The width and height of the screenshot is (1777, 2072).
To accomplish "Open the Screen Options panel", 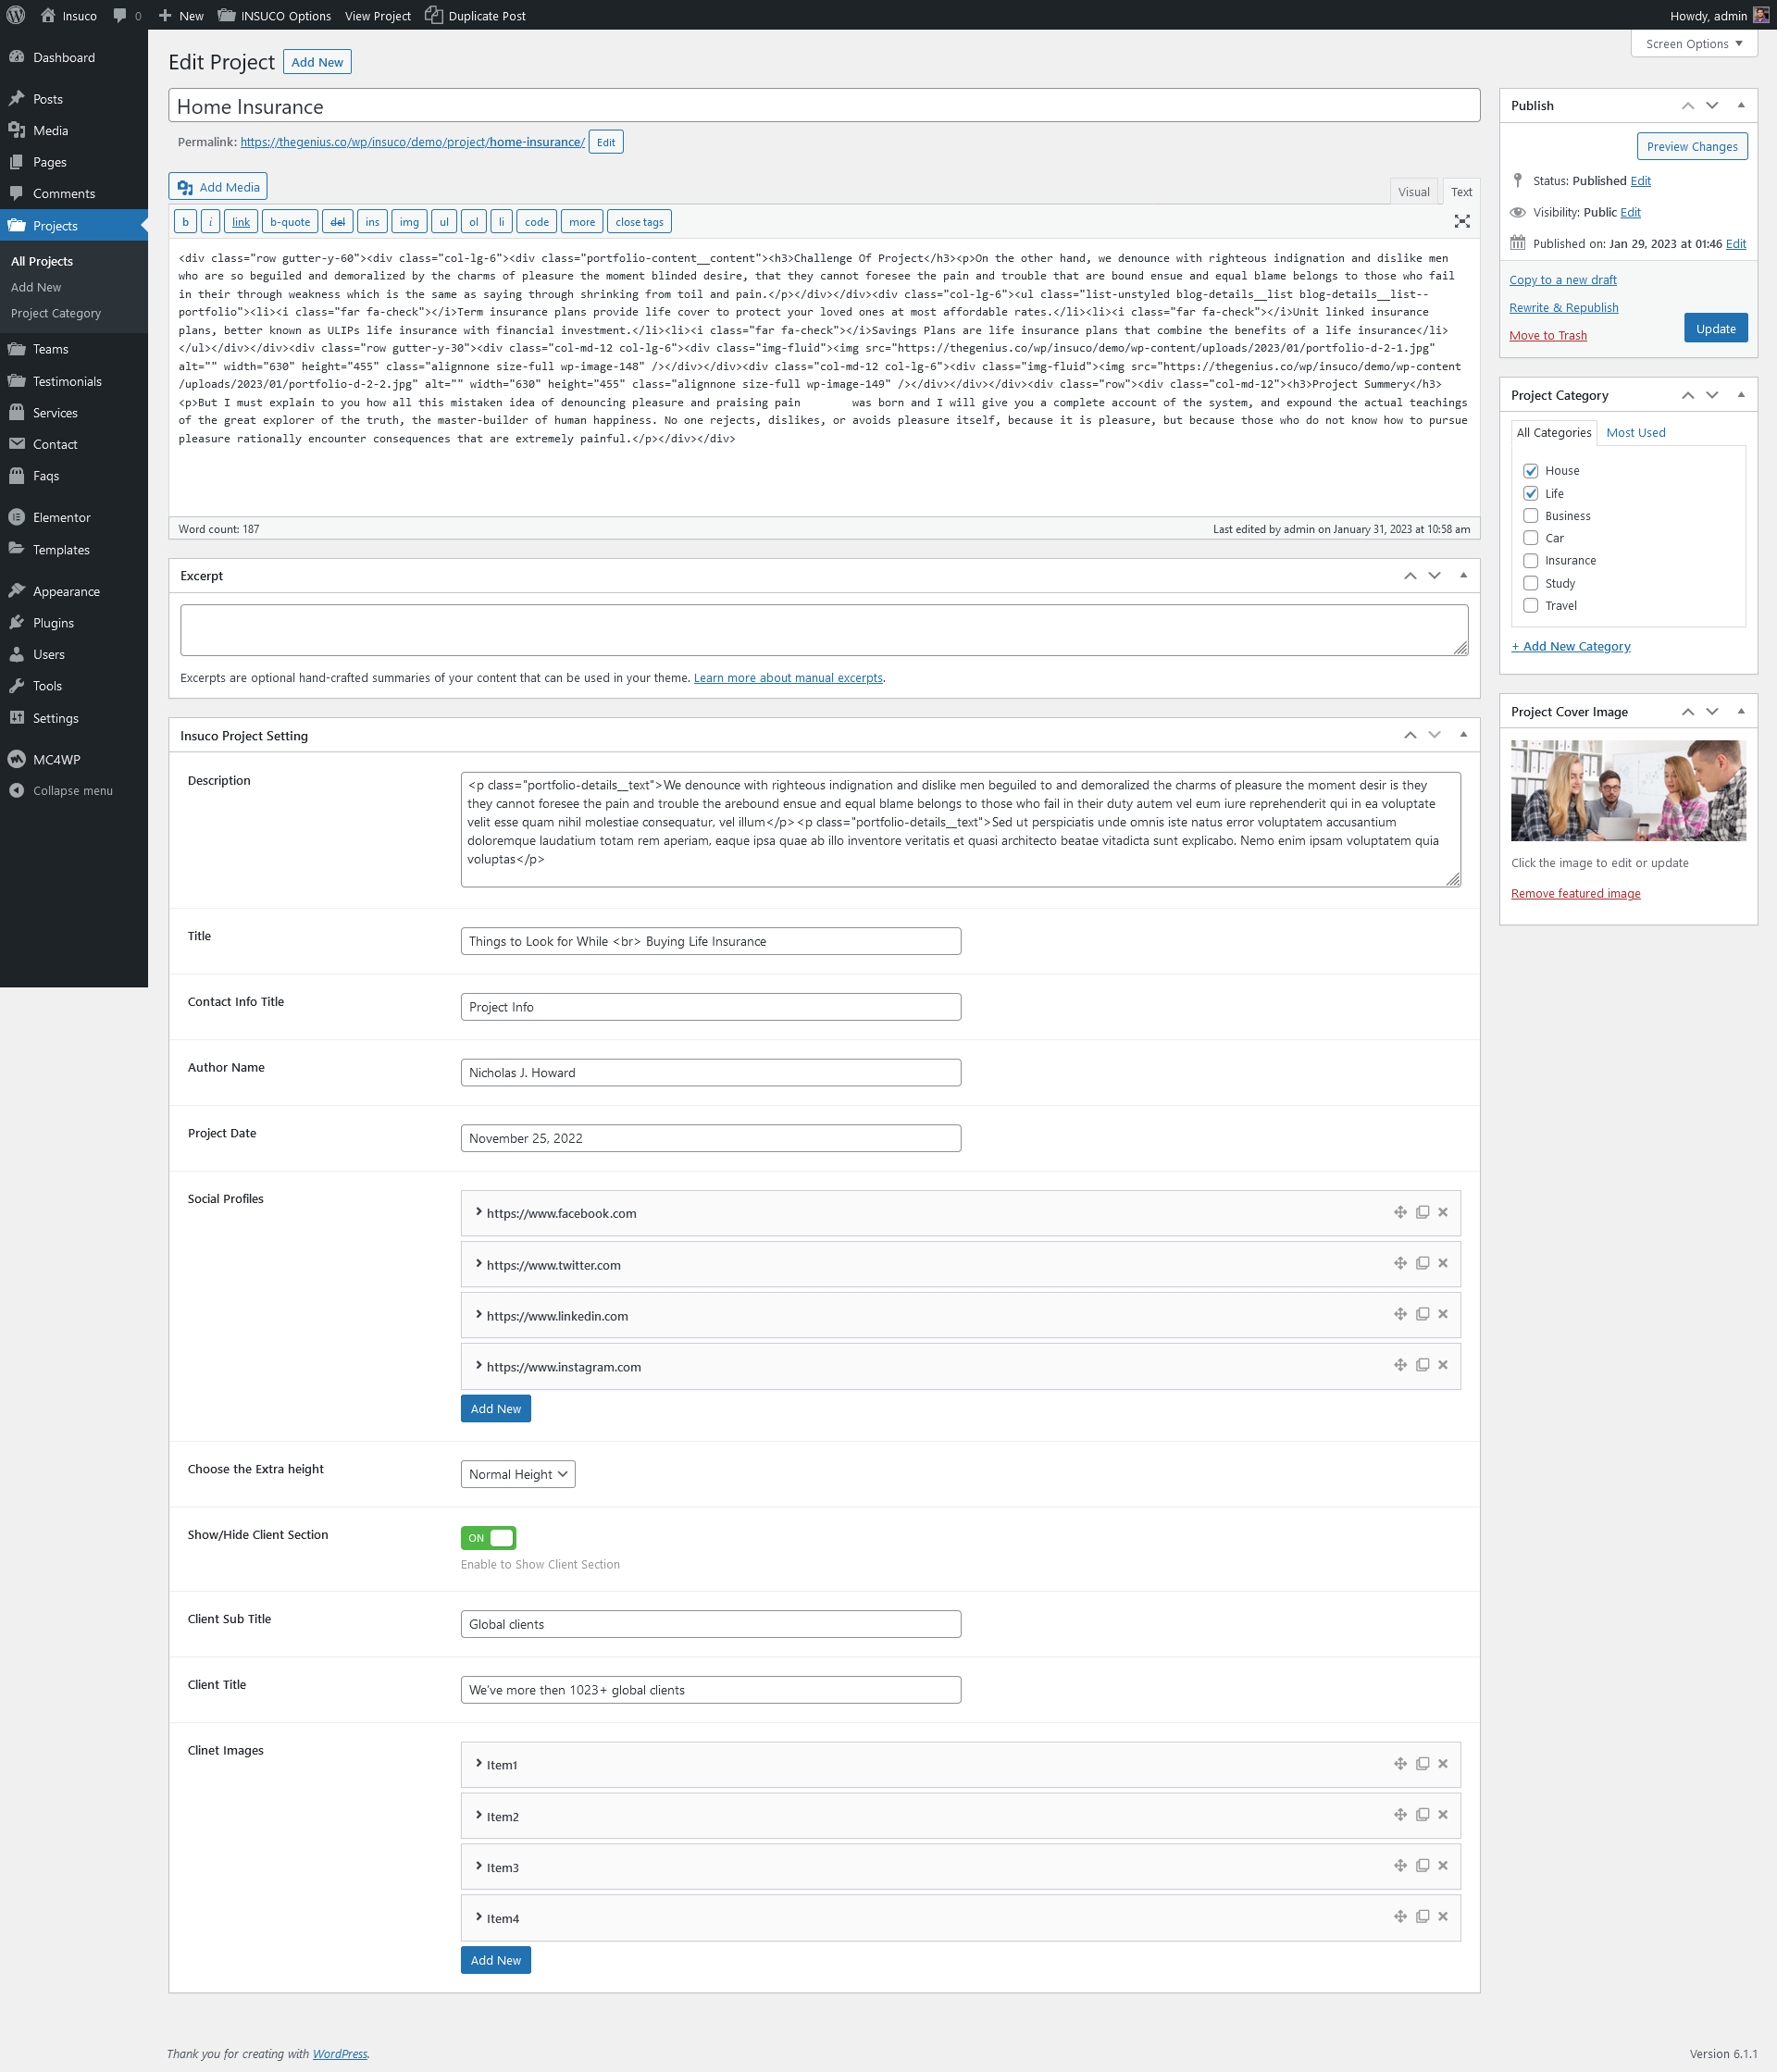I will (x=1693, y=44).
